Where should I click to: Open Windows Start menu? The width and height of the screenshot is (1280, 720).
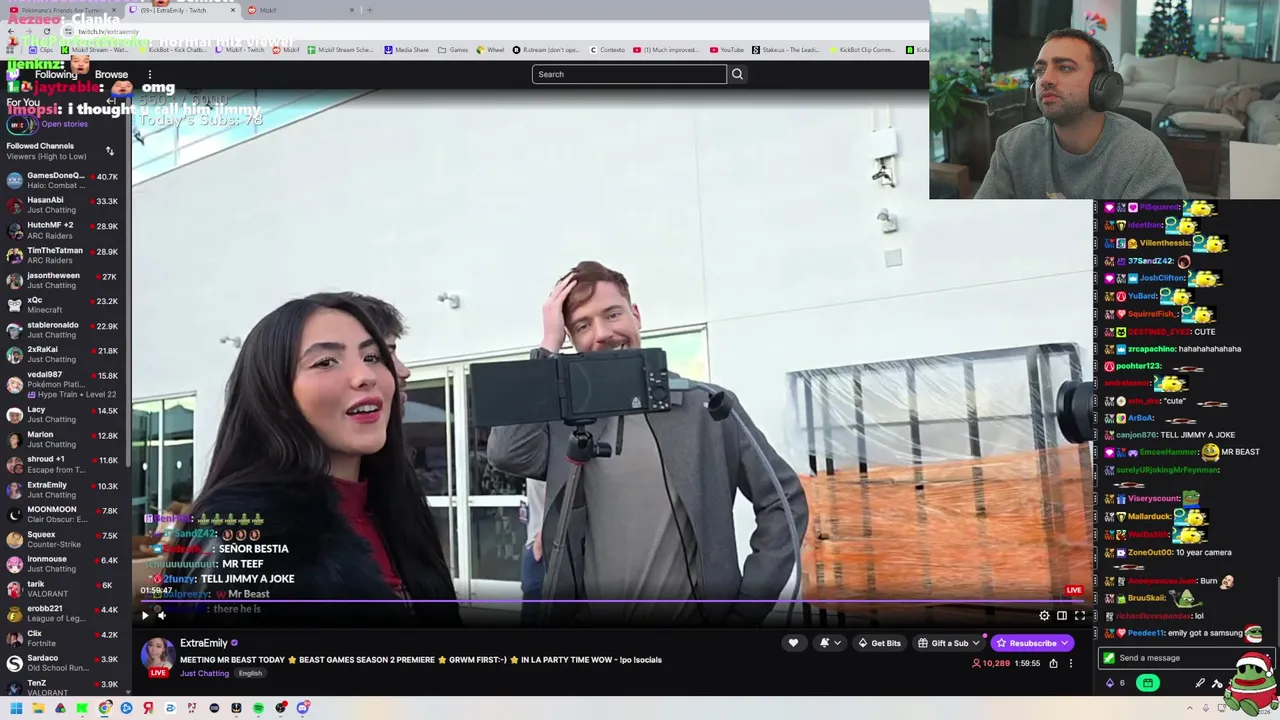click(x=16, y=708)
